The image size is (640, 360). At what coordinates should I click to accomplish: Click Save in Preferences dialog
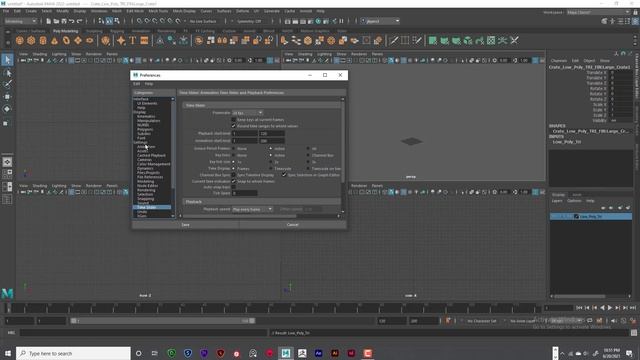tap(185, 224)
